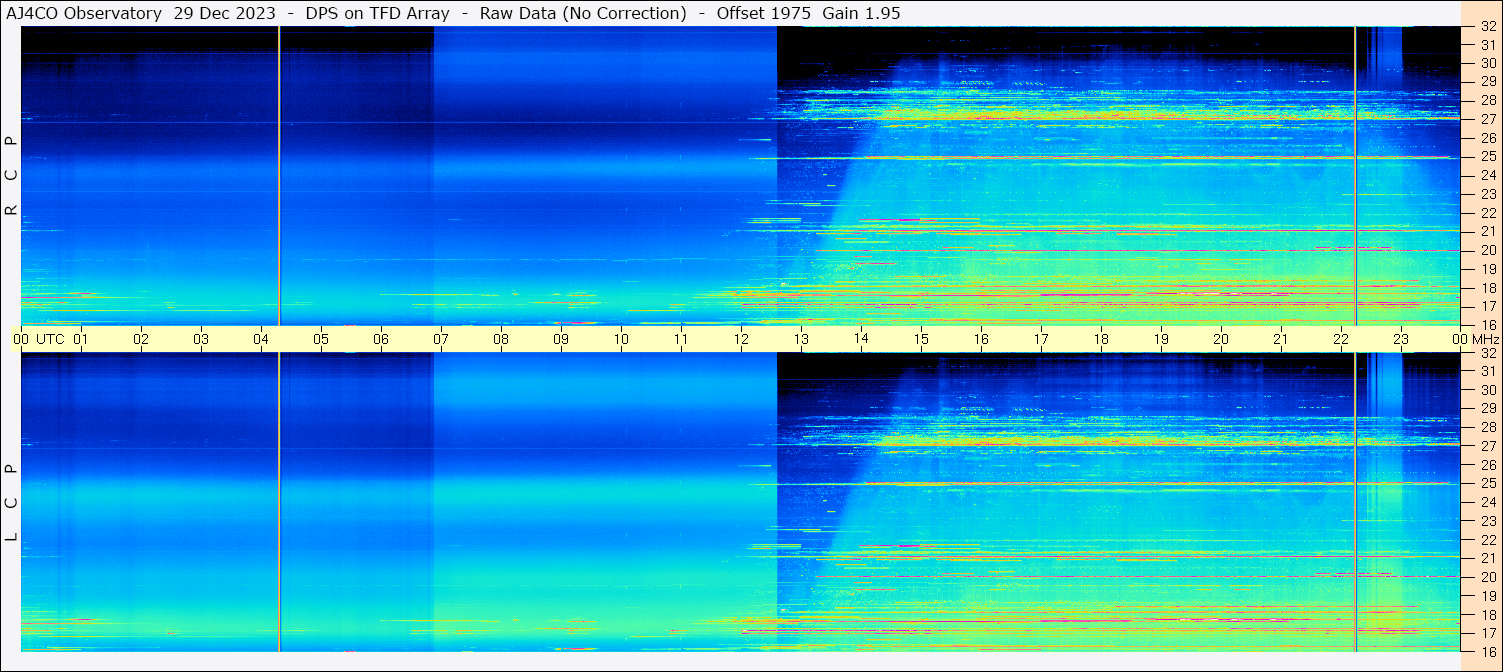
Task: Click the UTC label on the time axis
Action: [x=50, y=339]
